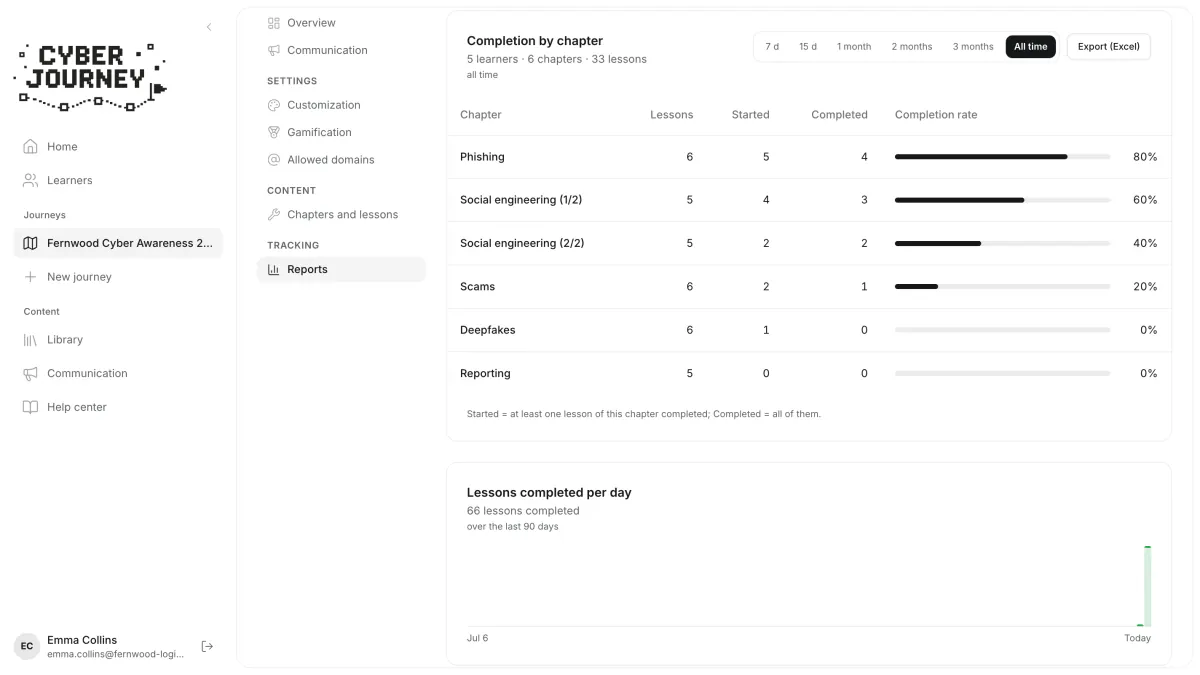Click the Allowed domains at-sign icon
The width and height of the screenshot is (1200, 675).
(x=274, y=160)
